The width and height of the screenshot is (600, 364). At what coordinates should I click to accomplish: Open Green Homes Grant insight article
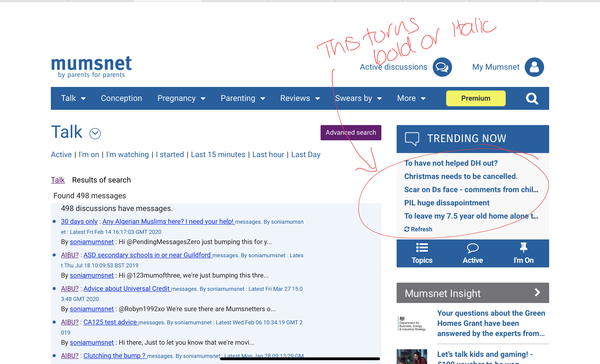point(491,323)
